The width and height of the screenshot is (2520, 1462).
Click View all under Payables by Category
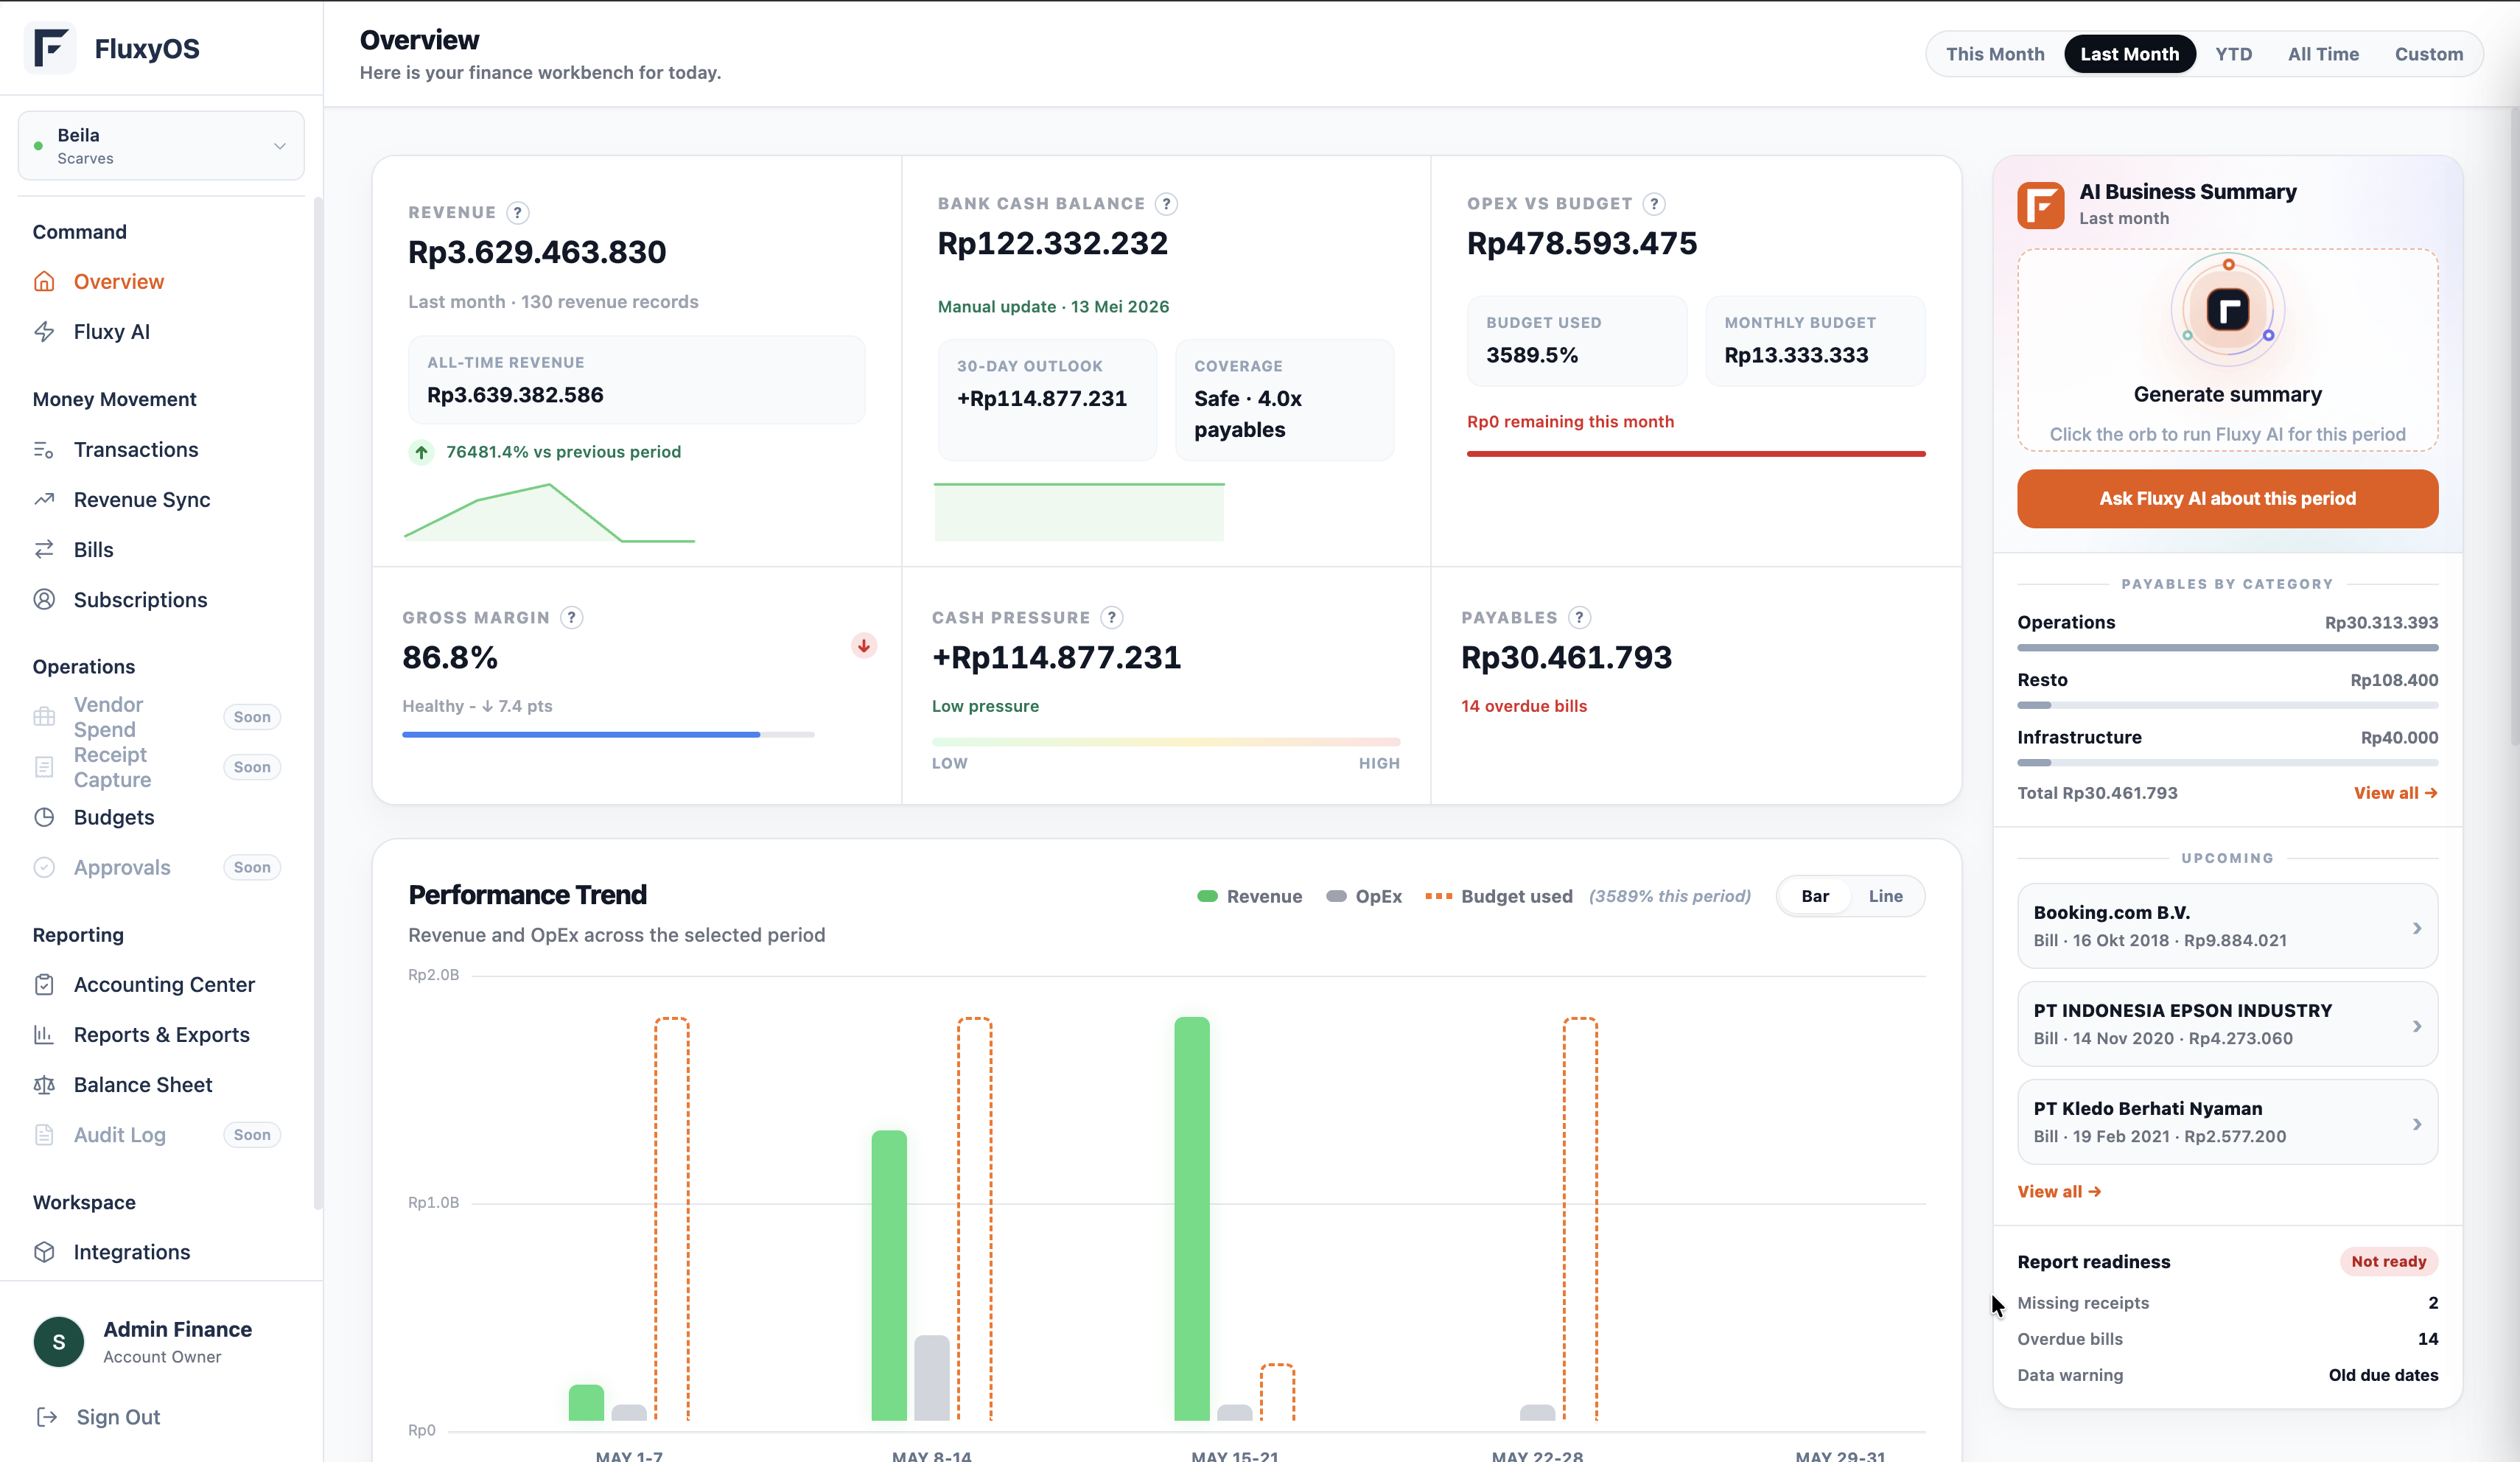pos(2395,793)
